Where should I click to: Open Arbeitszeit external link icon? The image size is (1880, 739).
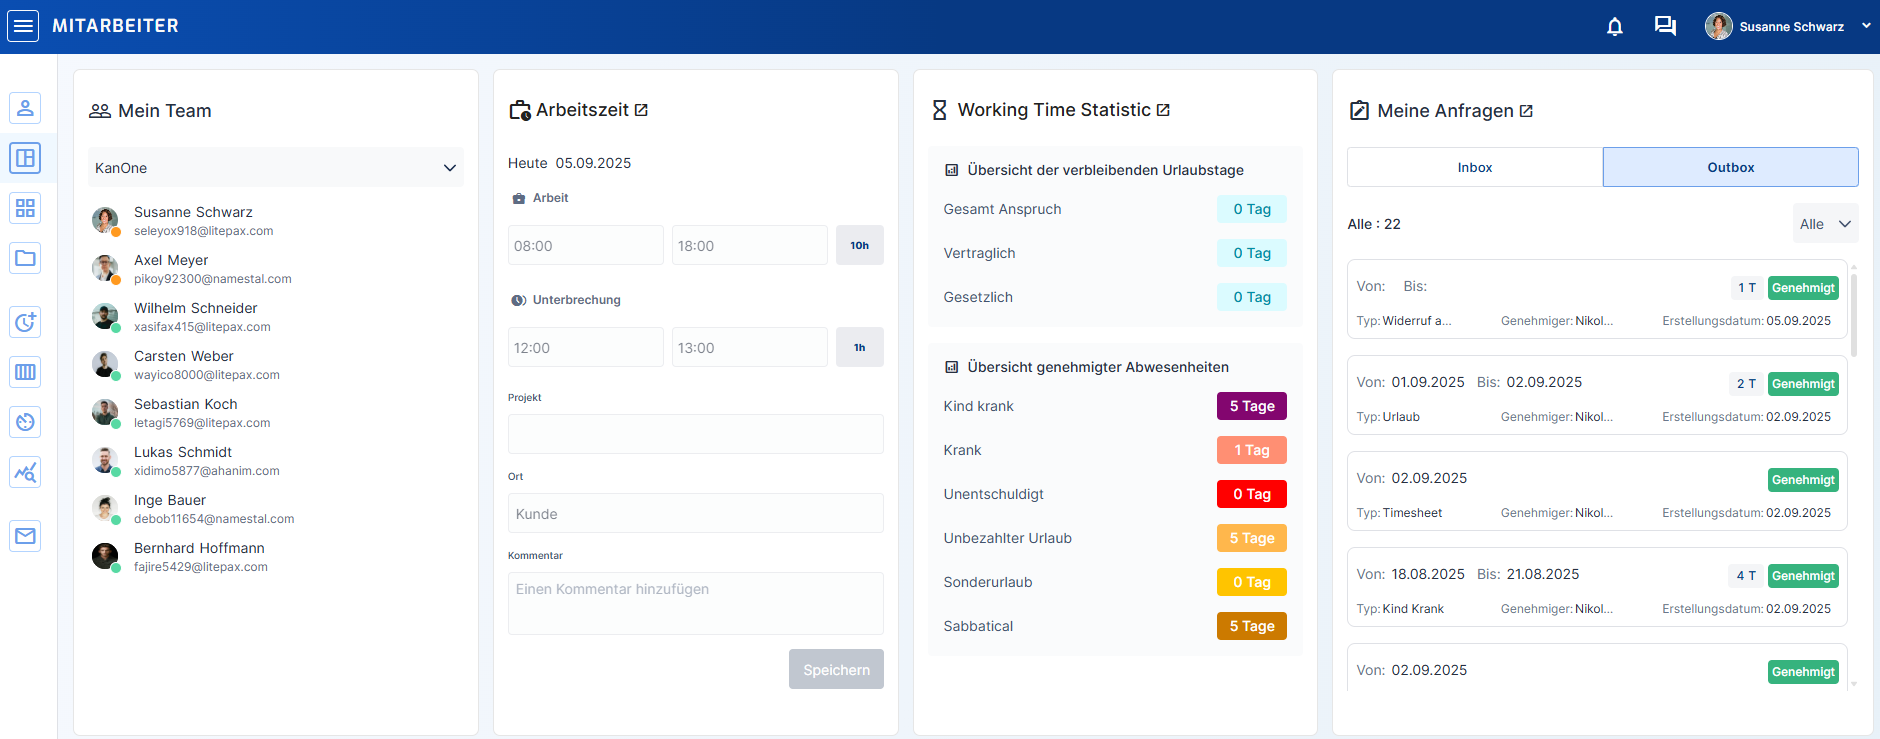[x=641, y=110]
